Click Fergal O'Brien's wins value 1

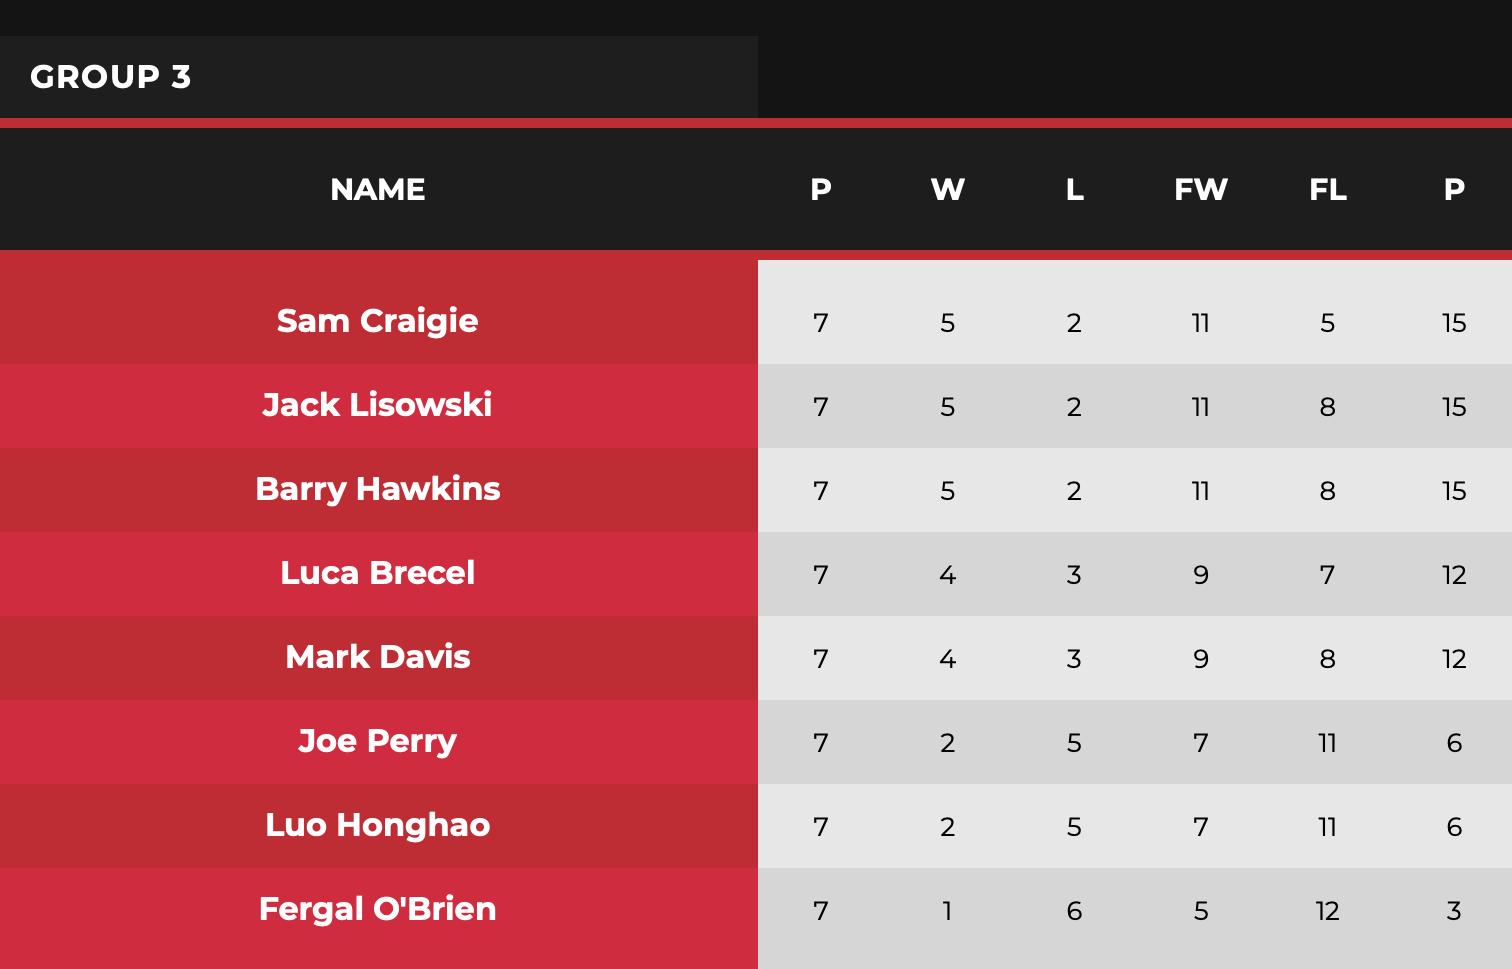tap(947, 911)
